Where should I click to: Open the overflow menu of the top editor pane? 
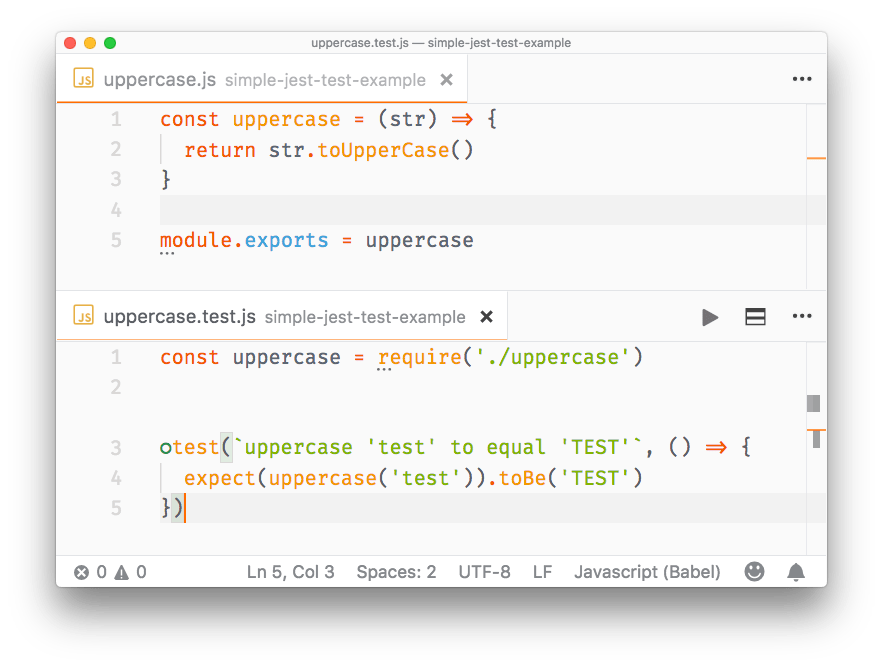click(802, 78)
